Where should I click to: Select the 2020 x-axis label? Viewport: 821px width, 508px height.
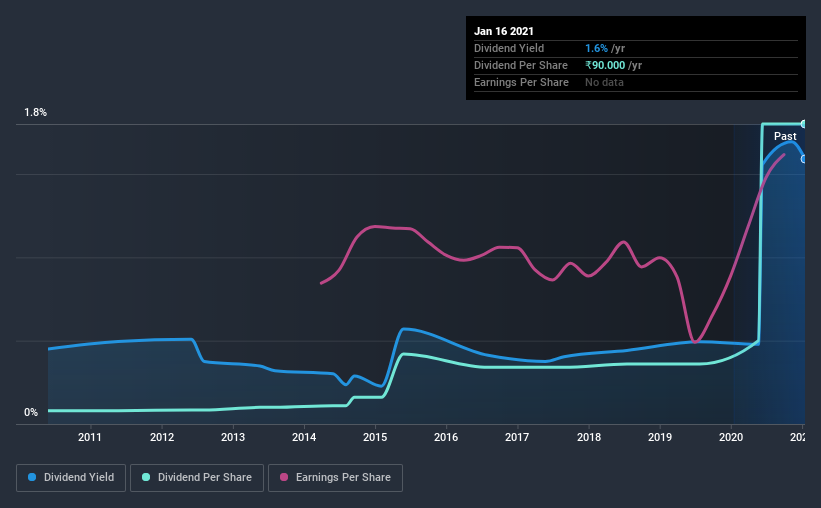pyautogui.click(x=731, y=437)
